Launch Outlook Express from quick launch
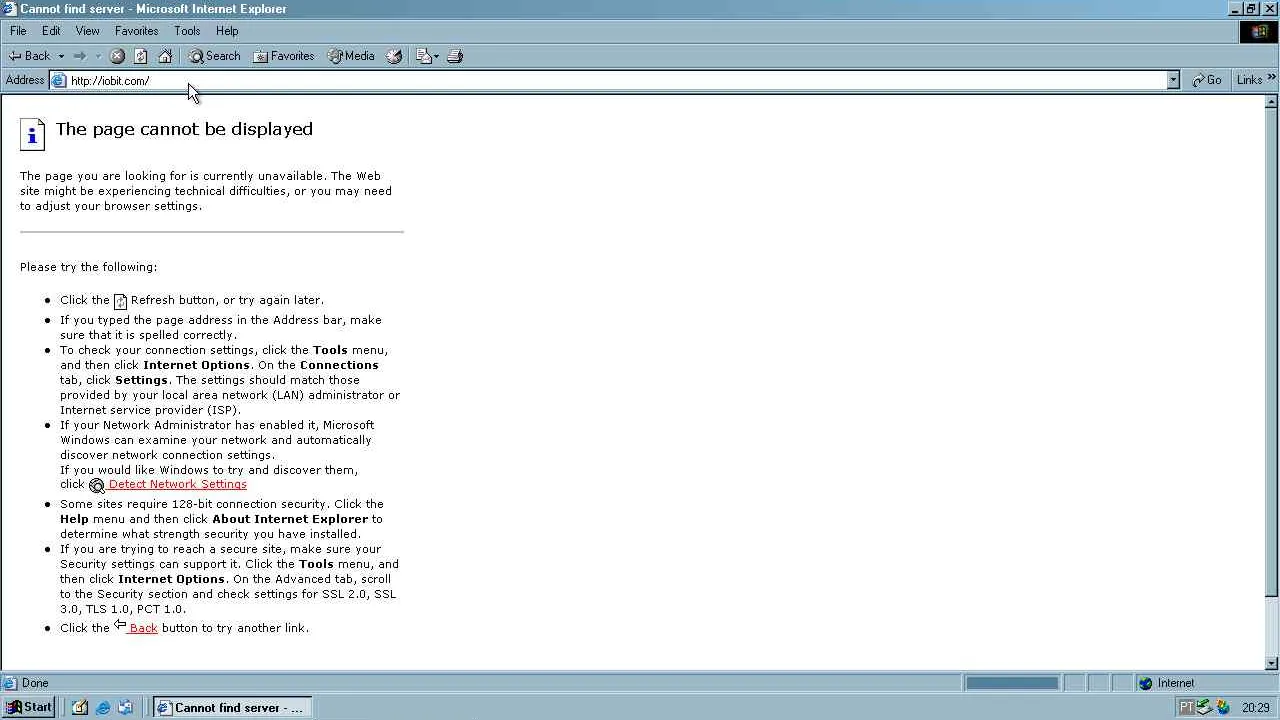This screenshot has height=720, width=1280. click(125, 707)
